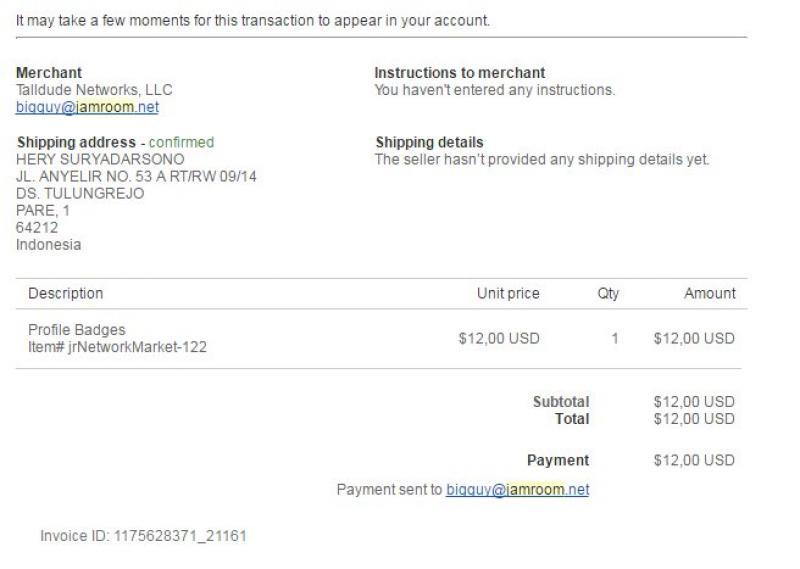Click the Unit price column header
The image size is (800, 569).
pos(508,293)
